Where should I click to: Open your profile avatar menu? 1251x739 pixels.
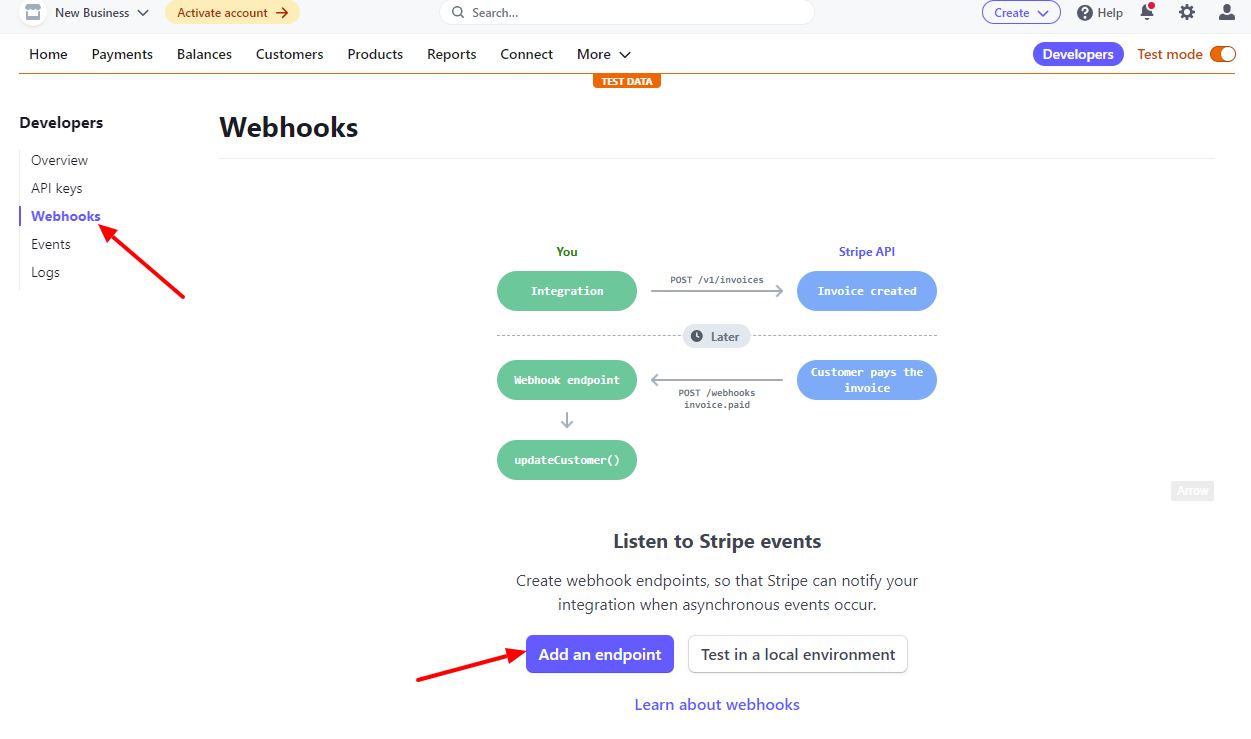coord(1225,12)
